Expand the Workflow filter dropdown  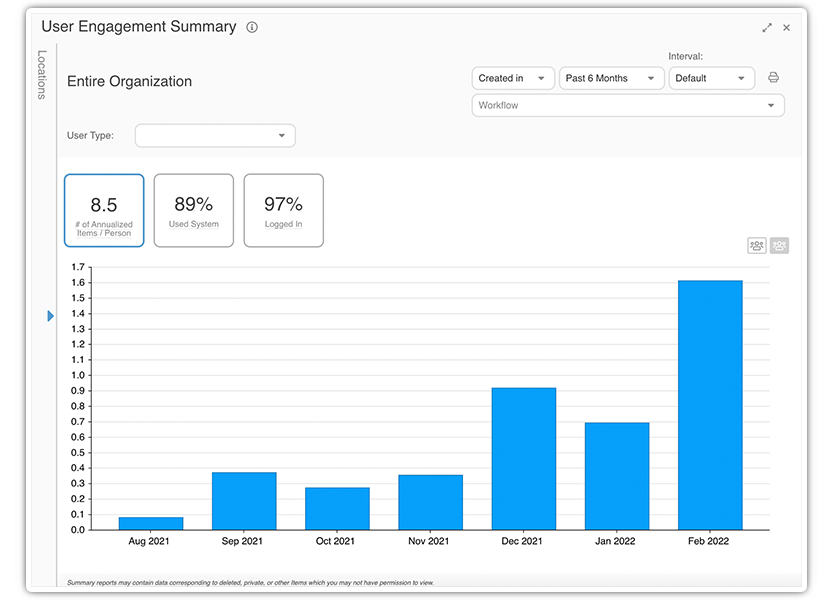click(x=627, y=105)
